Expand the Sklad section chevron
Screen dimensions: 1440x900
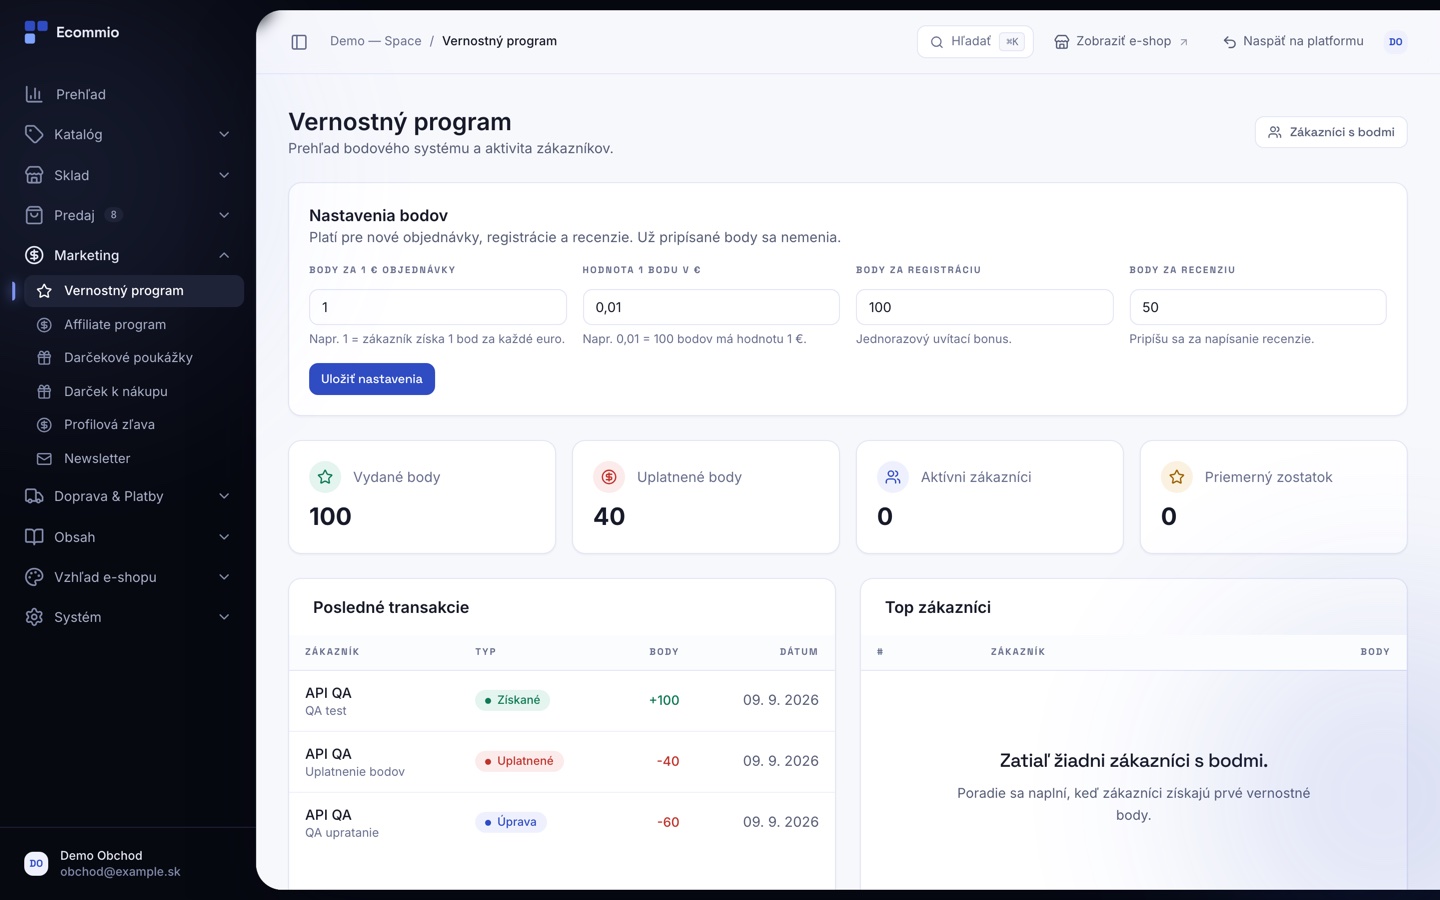[224, 175]
